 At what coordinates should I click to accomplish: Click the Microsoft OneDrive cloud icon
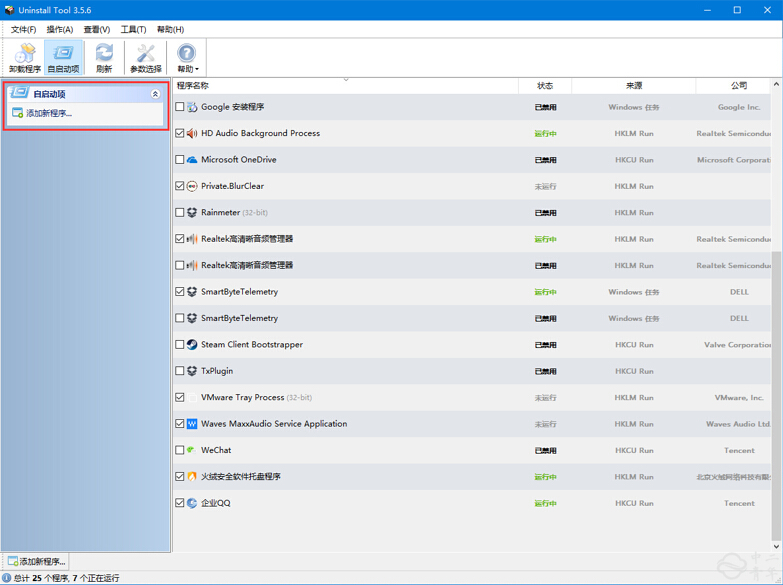[192, 160]
